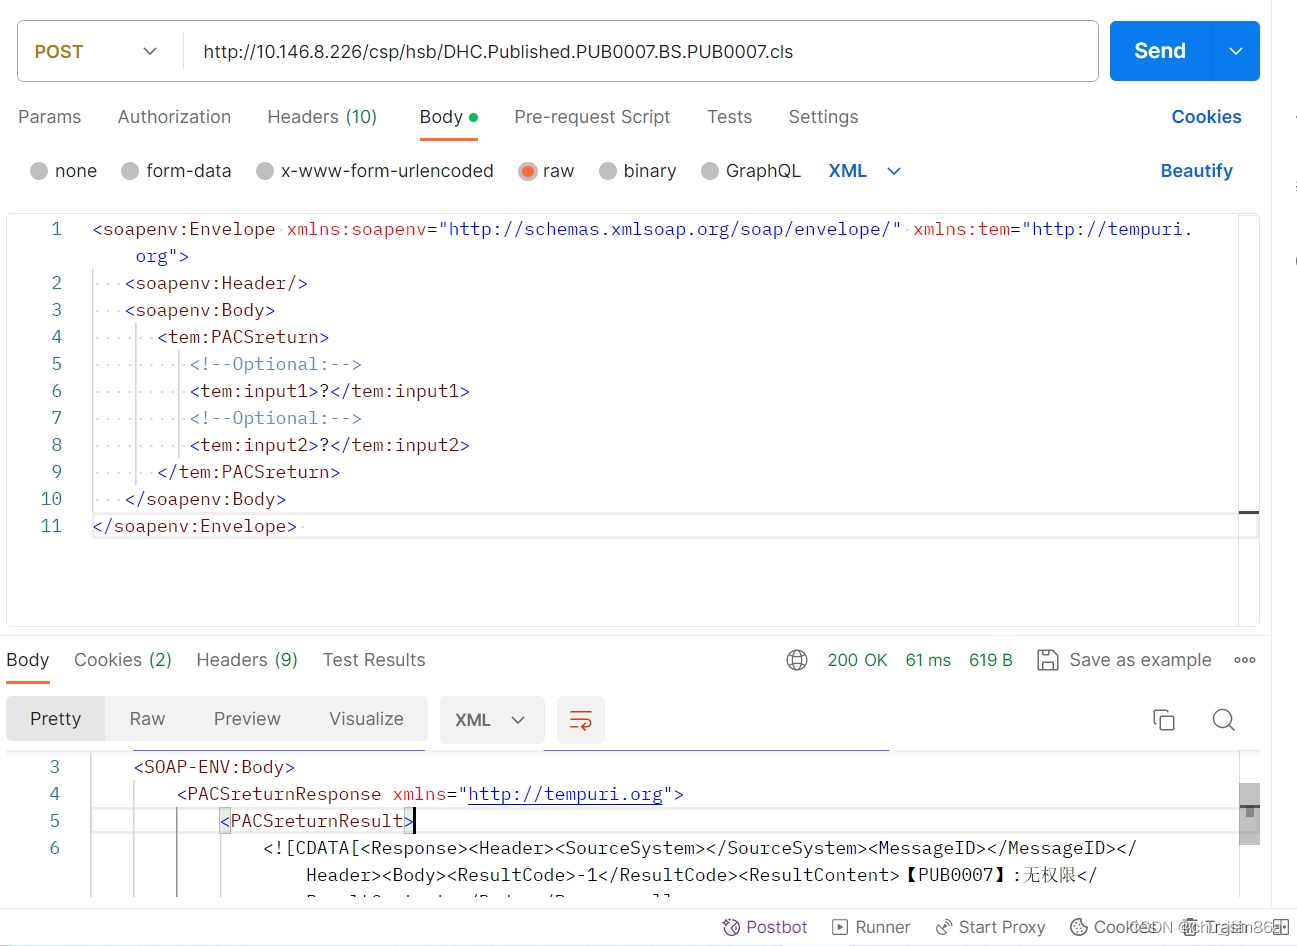Image resolution: width=1297 pixels, height=946 pixels.
Task: Click the 200 OK status
Action: tap(857, 660)
